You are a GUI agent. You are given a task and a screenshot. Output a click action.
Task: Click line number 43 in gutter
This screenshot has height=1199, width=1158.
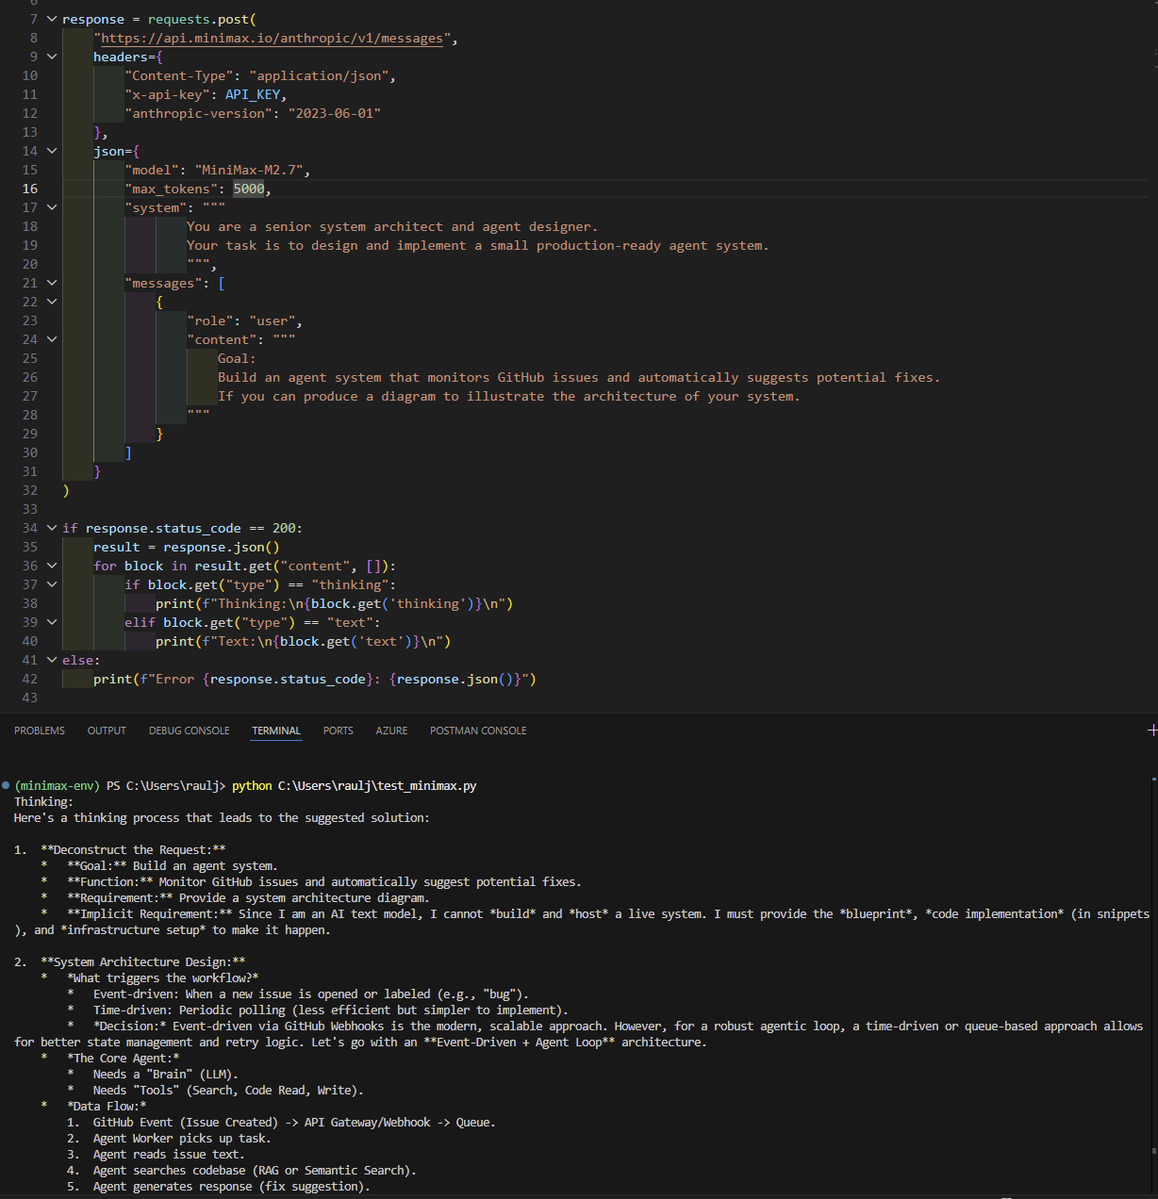click(30, 697)
